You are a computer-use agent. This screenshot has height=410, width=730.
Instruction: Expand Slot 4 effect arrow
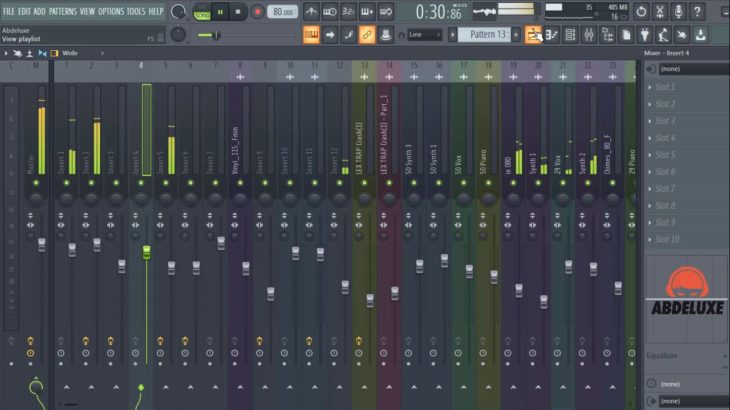pyautogui.click(x=650, y=138)
